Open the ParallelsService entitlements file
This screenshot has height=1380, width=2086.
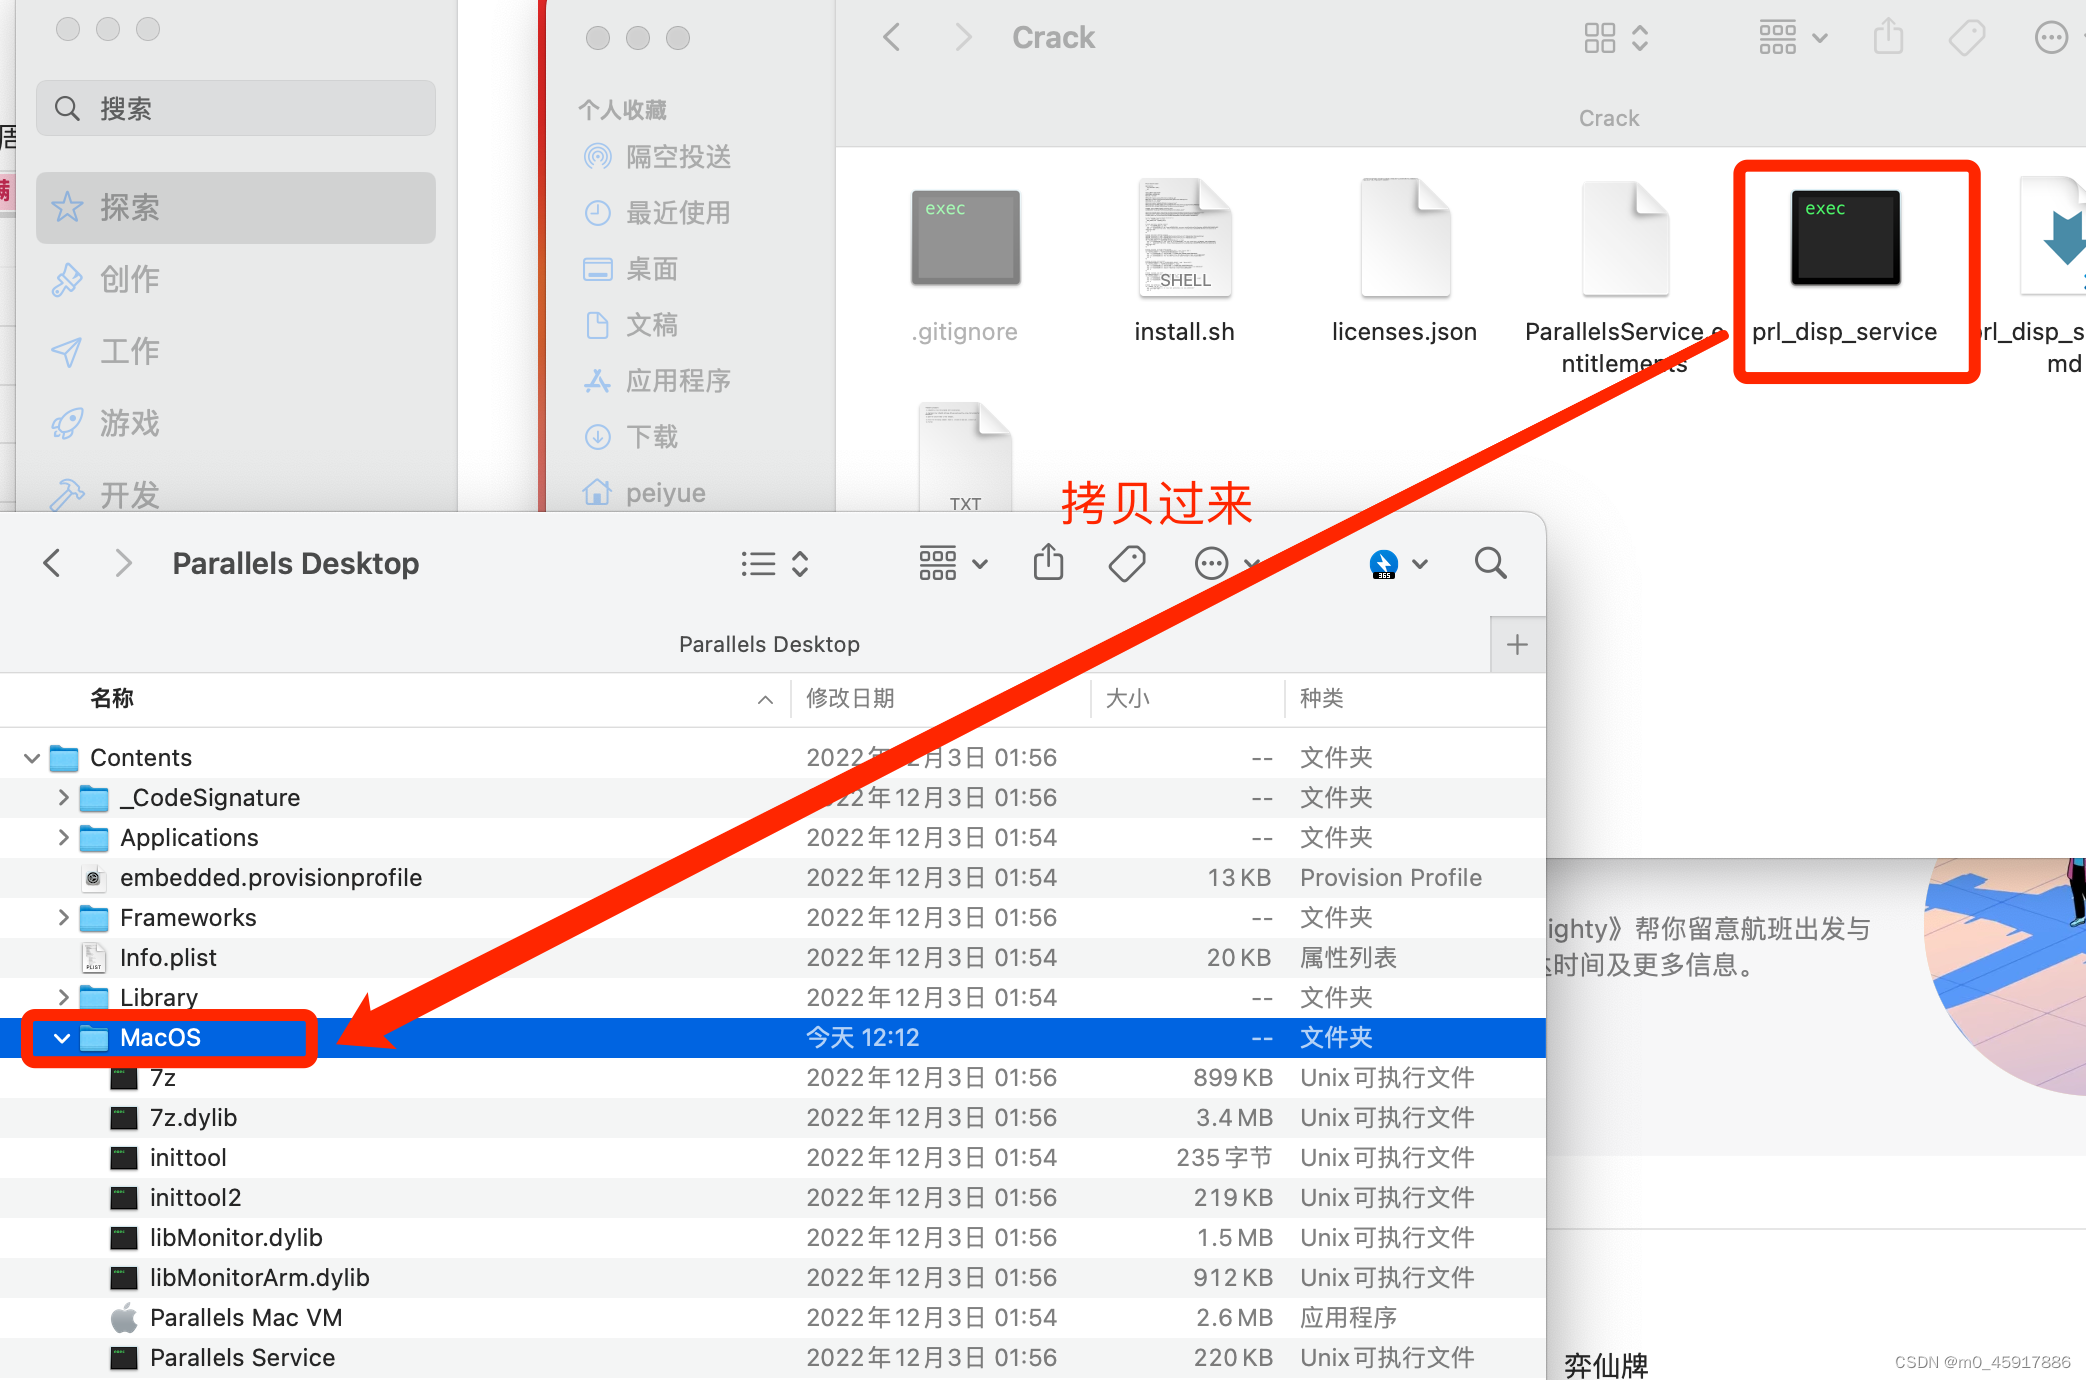coord(1624,240)
